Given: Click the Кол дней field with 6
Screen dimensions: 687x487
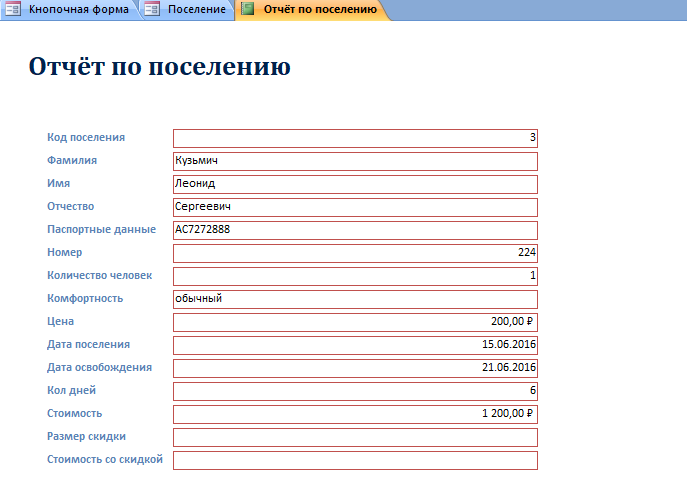Looking at the screenshot, I should pyautogui.click(x=355, y=391).
